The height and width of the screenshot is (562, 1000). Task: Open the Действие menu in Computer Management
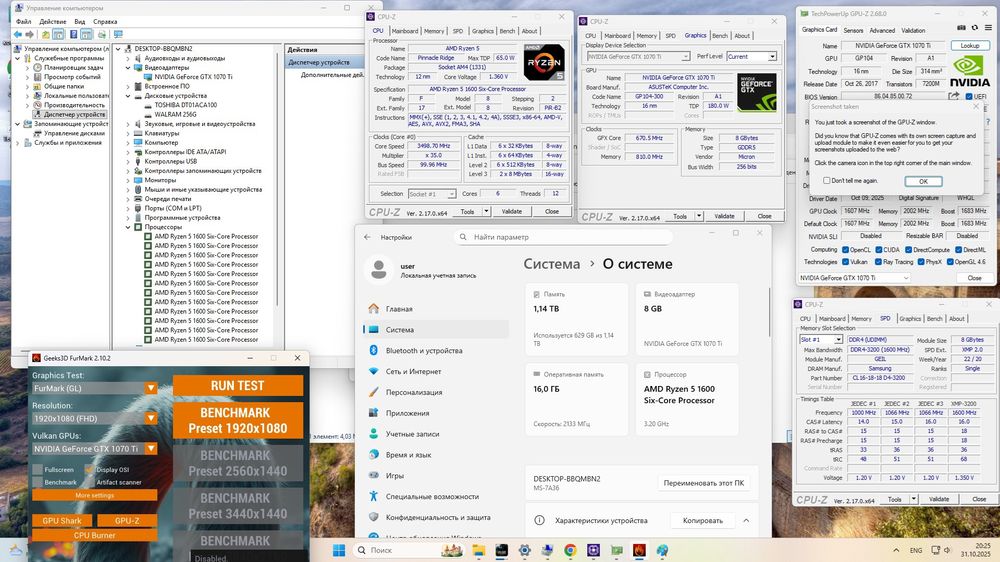(53, 22)
